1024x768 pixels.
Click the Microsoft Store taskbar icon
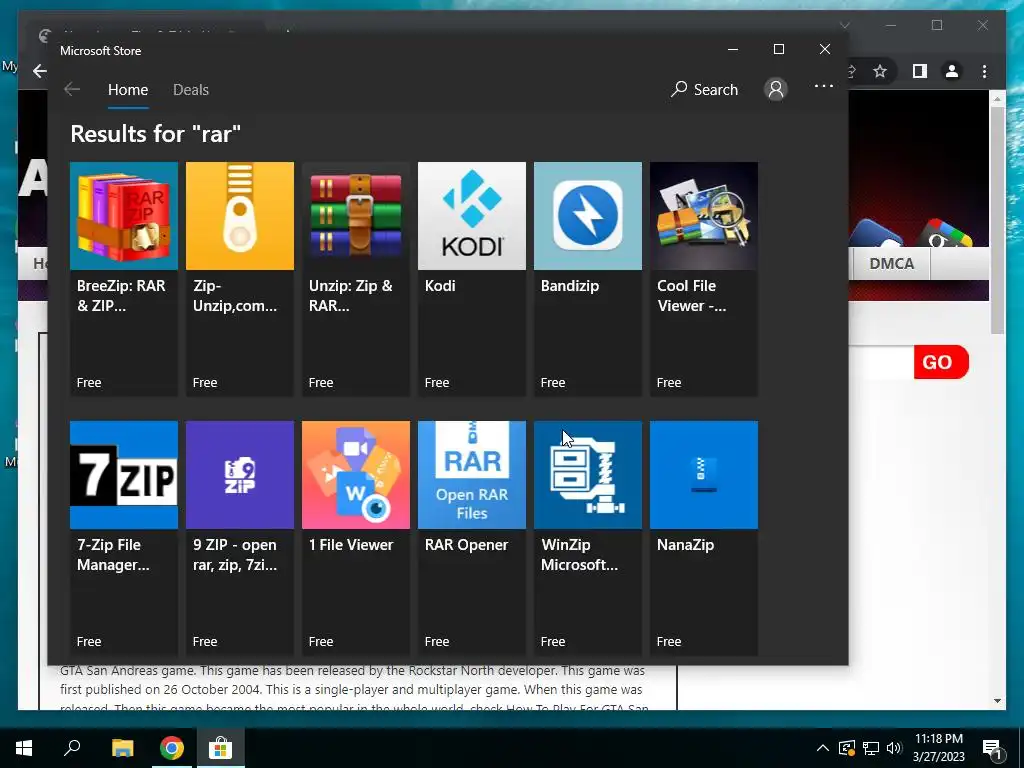pyautogui.click(x=221, y=748)
